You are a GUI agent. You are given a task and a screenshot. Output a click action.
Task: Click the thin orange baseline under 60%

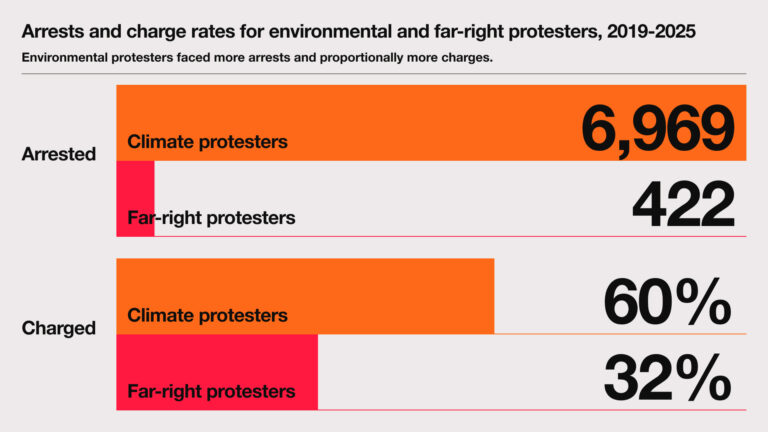[620, 333]
